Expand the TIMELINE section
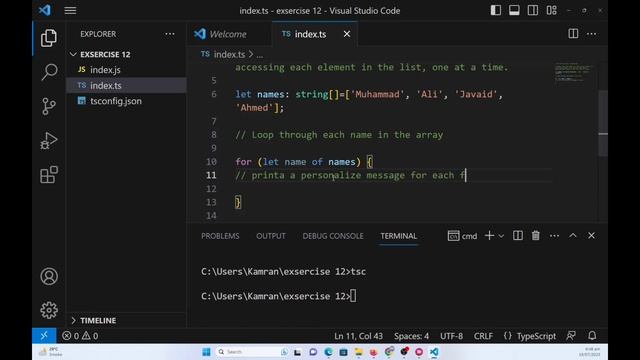 pos(98,320)
